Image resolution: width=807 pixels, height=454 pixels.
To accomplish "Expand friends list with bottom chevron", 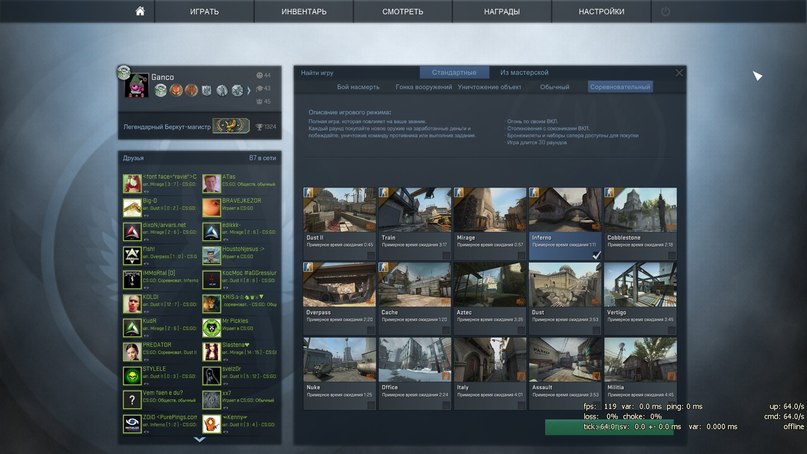I will [x=200, y=439].
